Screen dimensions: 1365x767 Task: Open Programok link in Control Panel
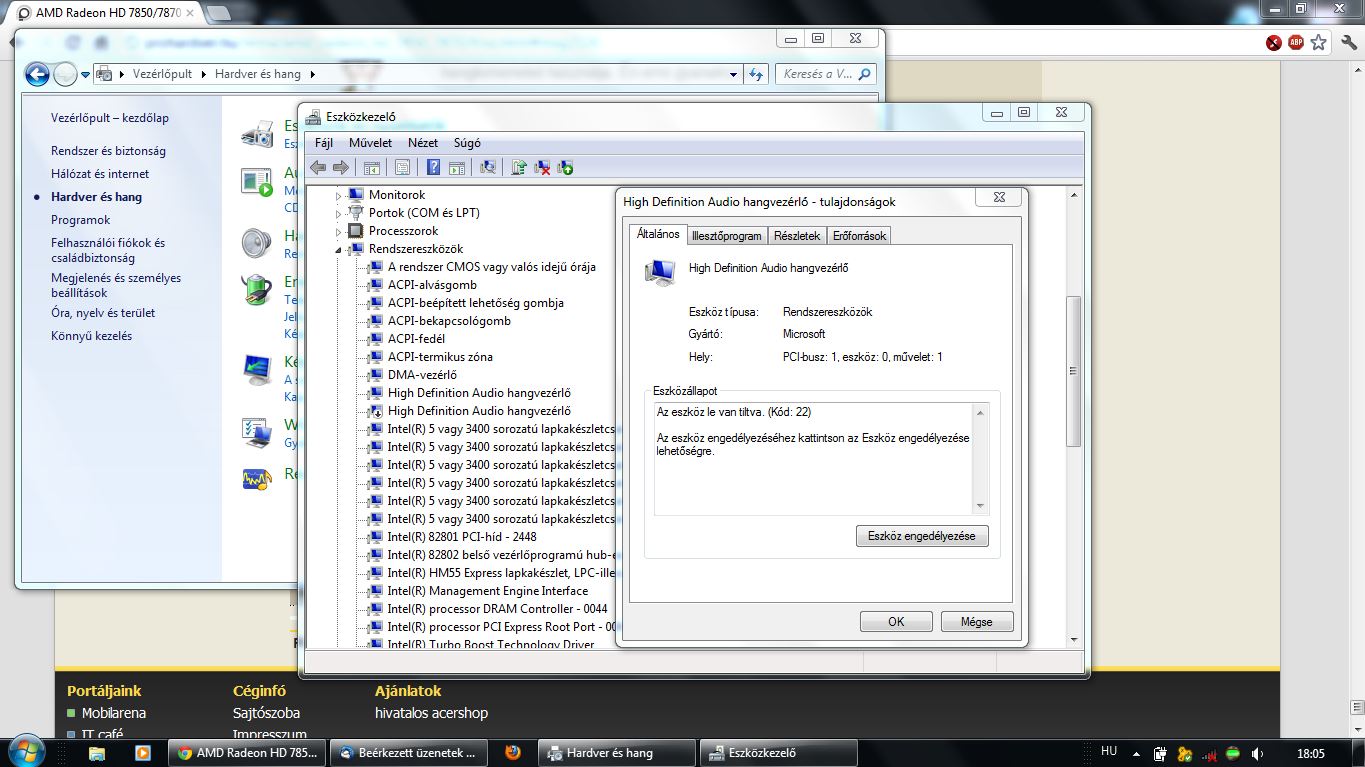coord(81,220)
